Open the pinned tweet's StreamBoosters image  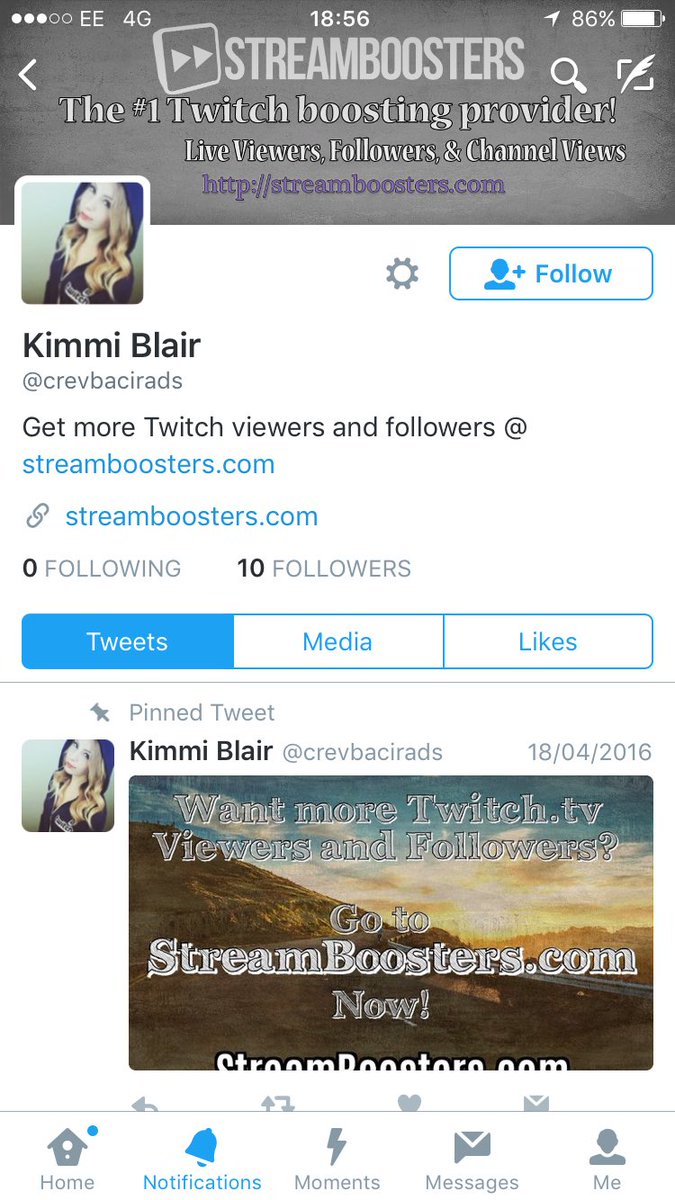(391, 923)
